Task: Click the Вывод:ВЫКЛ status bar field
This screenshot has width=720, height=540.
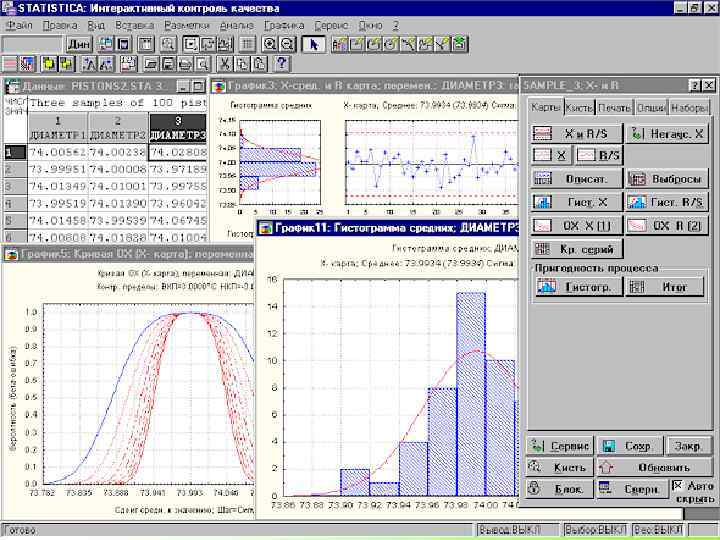Action: (518, 530)
